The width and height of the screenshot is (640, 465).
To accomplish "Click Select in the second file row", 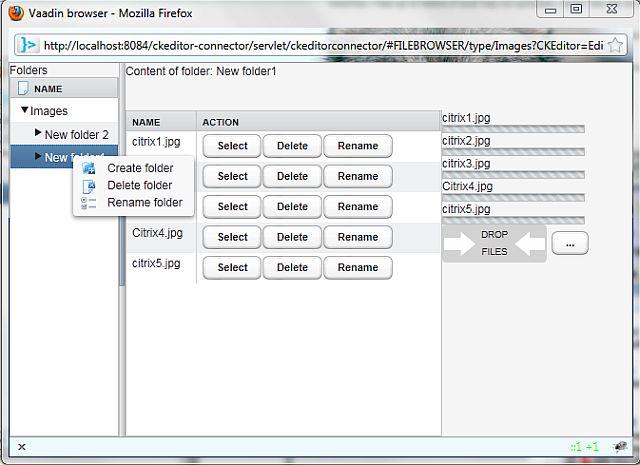I will [232, 176].
